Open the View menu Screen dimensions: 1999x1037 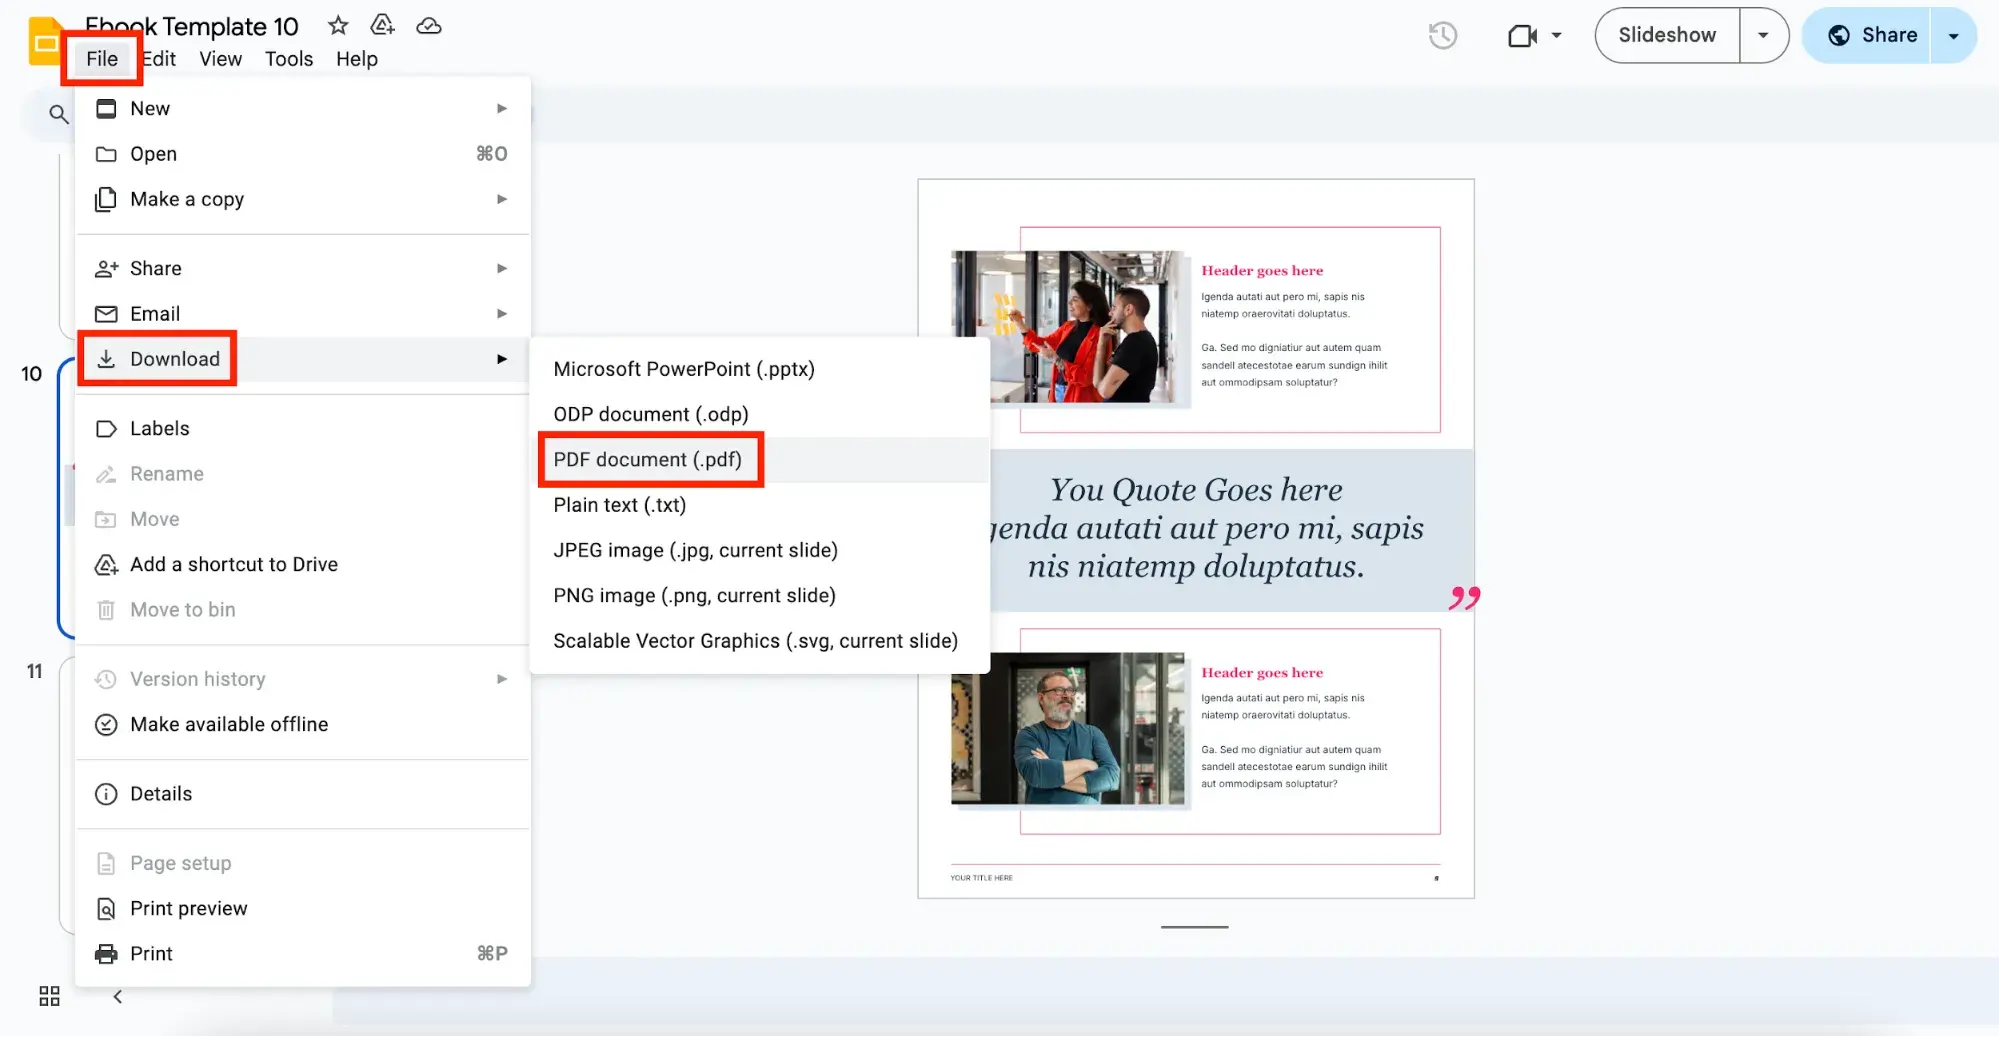tap(220, 59)
